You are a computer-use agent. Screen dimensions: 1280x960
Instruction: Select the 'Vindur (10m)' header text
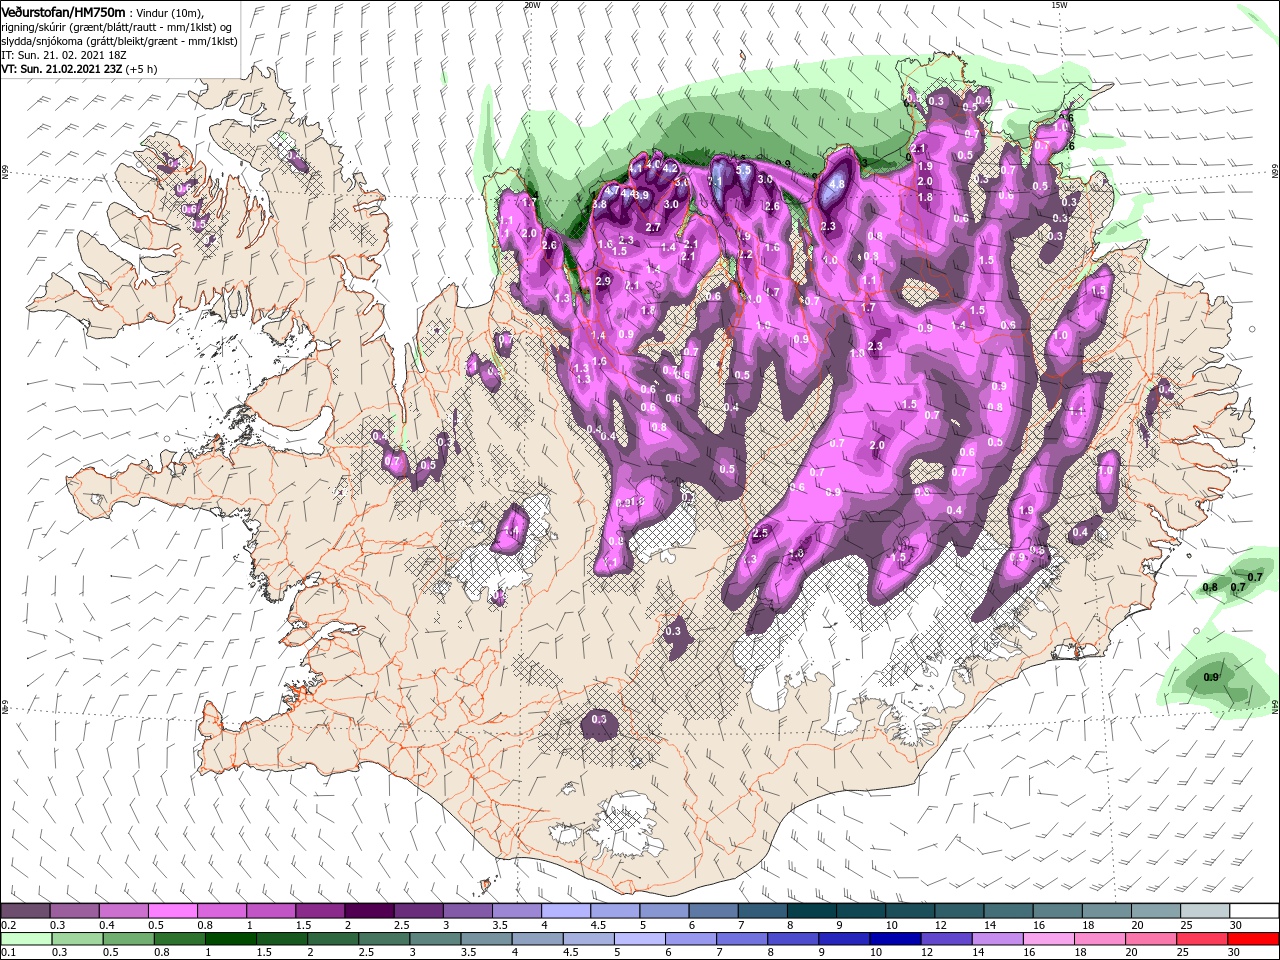[x=169, y=12]
